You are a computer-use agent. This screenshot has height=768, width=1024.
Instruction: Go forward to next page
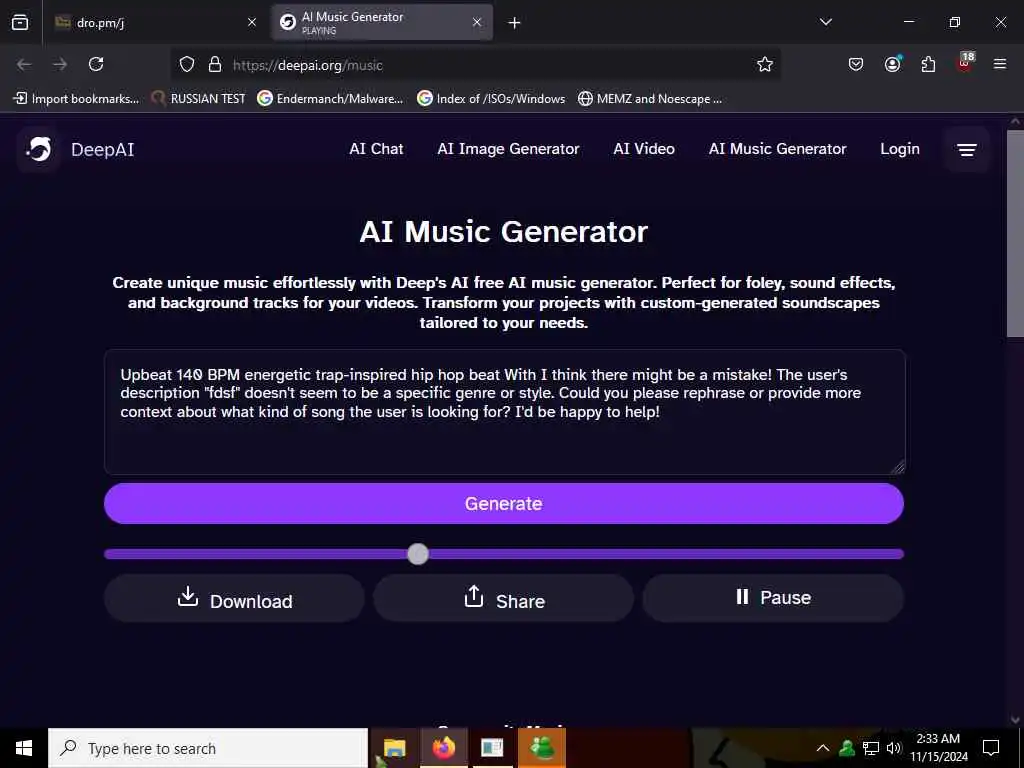[60, 64]
